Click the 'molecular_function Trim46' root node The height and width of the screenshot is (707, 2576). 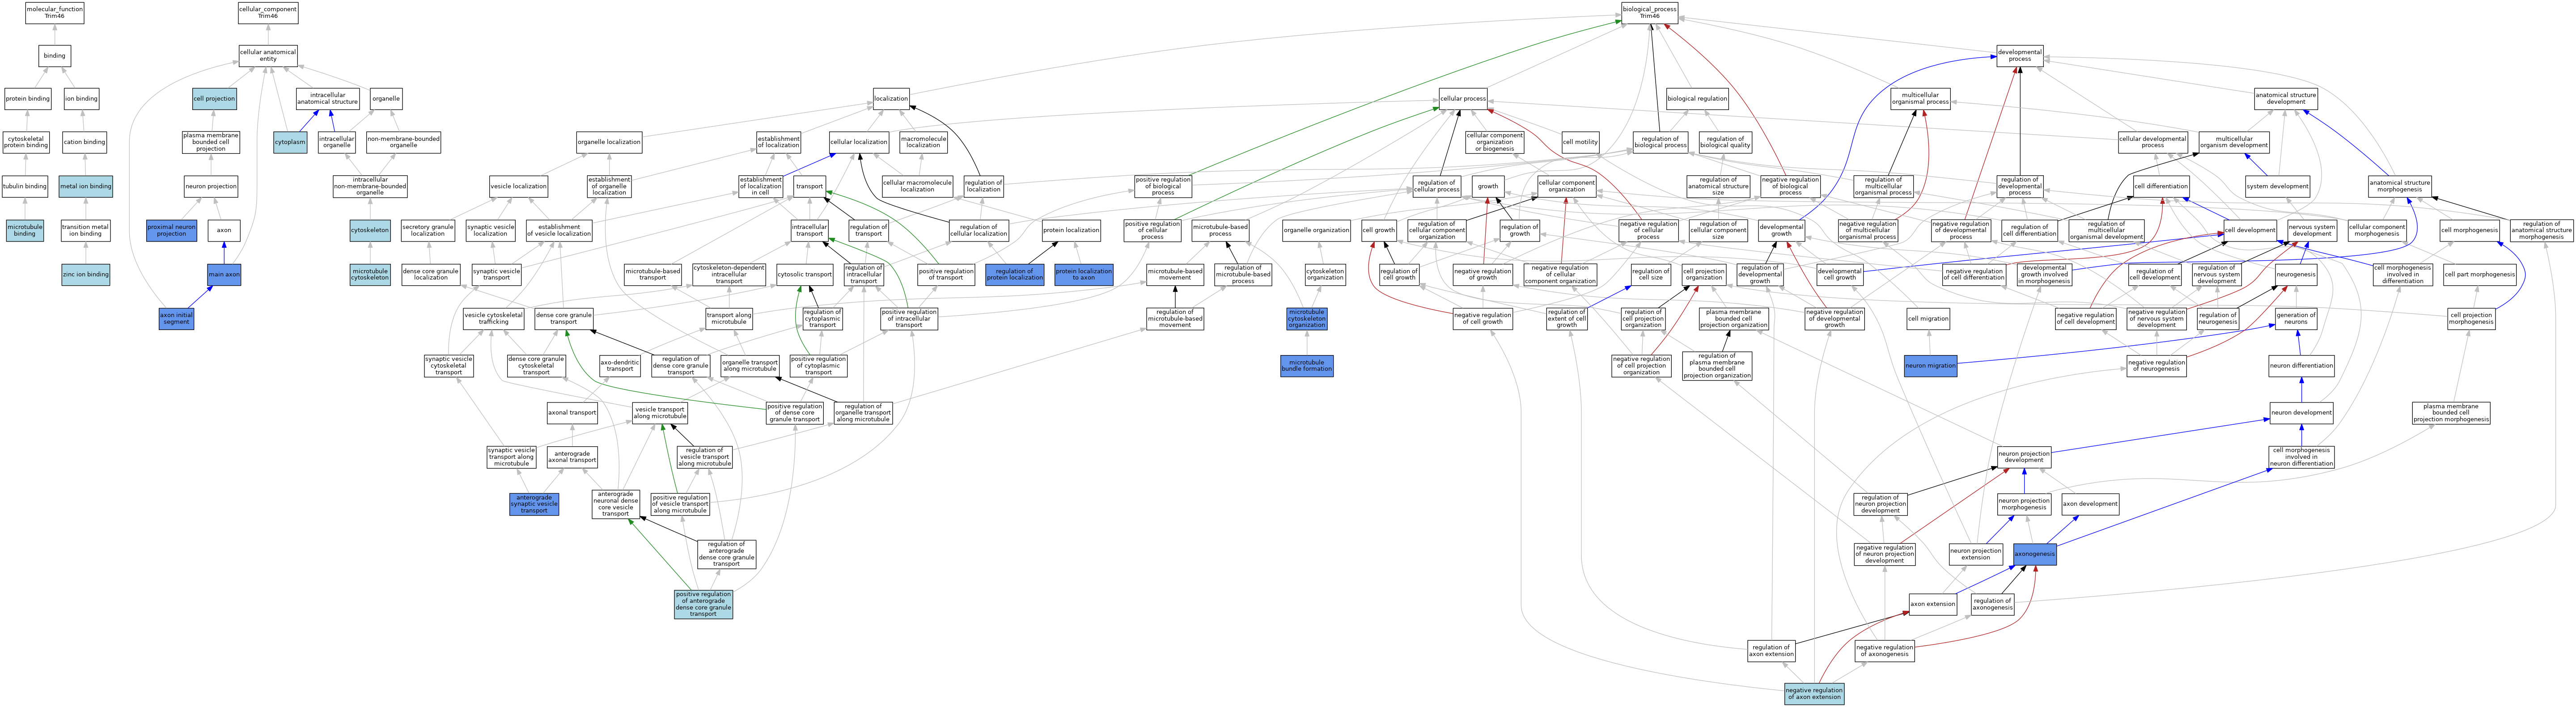pyautogui.click(x=54, y=13)
